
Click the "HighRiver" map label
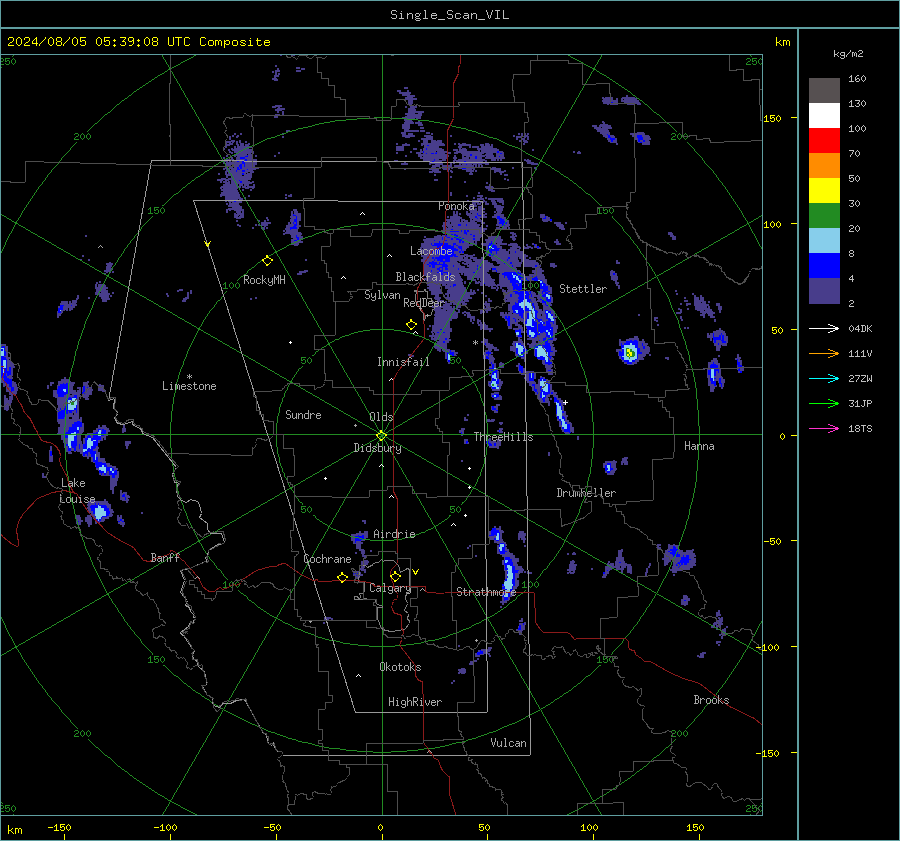click(415, 702)
